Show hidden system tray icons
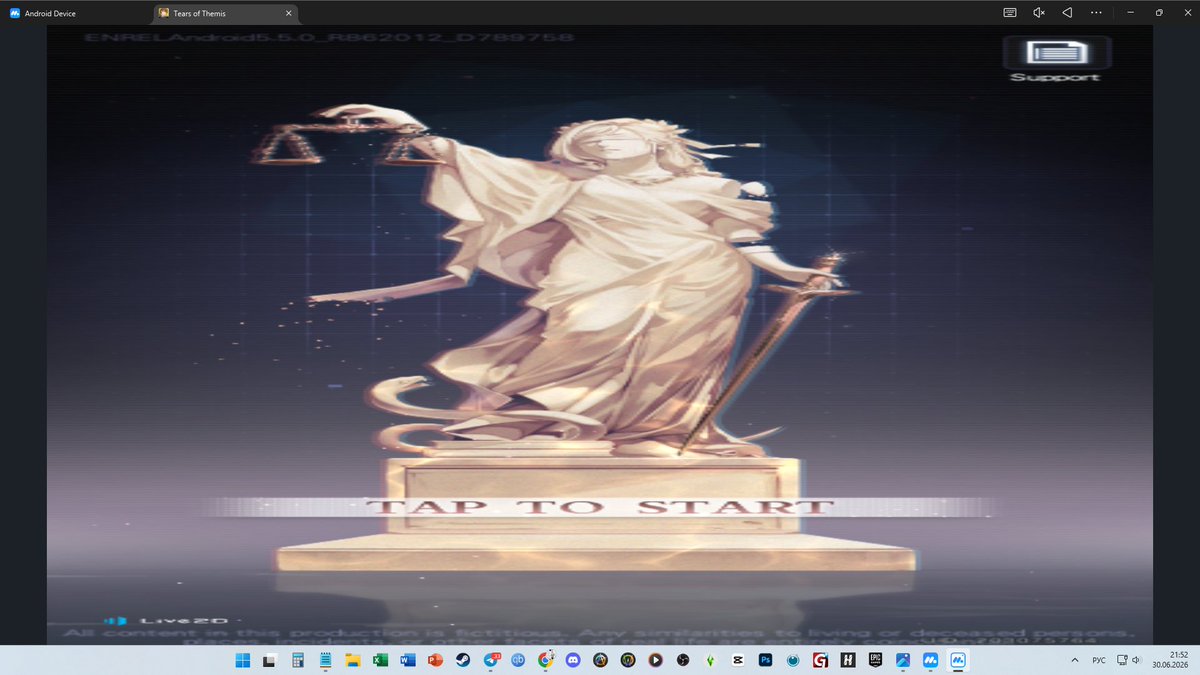Screen dimensions: 1200x675 pyautogui.click(x=1074, y=660)
